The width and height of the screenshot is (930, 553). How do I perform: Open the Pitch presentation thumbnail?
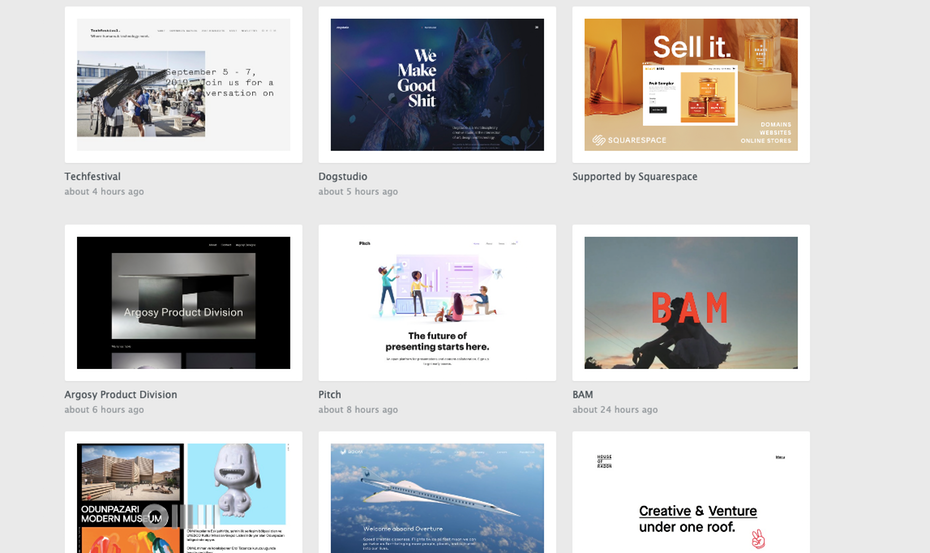pos(437,303)
